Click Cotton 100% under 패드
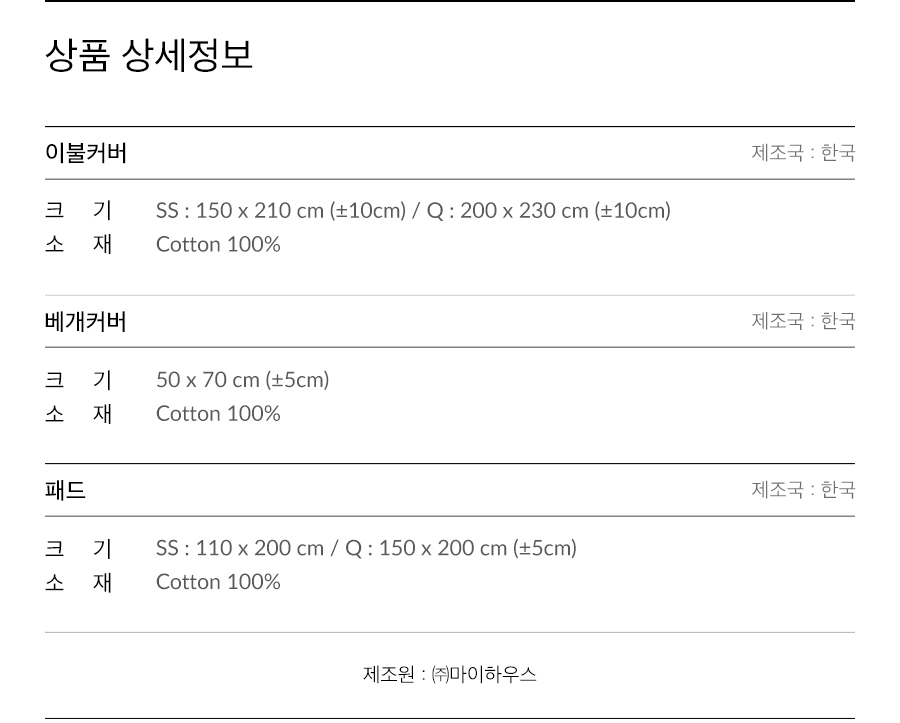 coord(218,582)
